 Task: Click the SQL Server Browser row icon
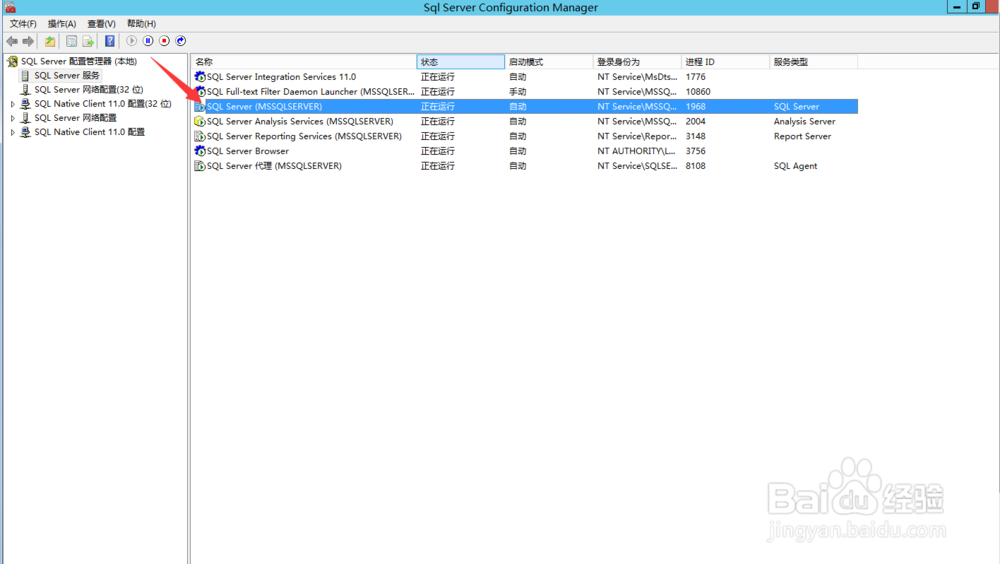click(x=200, y=151)
